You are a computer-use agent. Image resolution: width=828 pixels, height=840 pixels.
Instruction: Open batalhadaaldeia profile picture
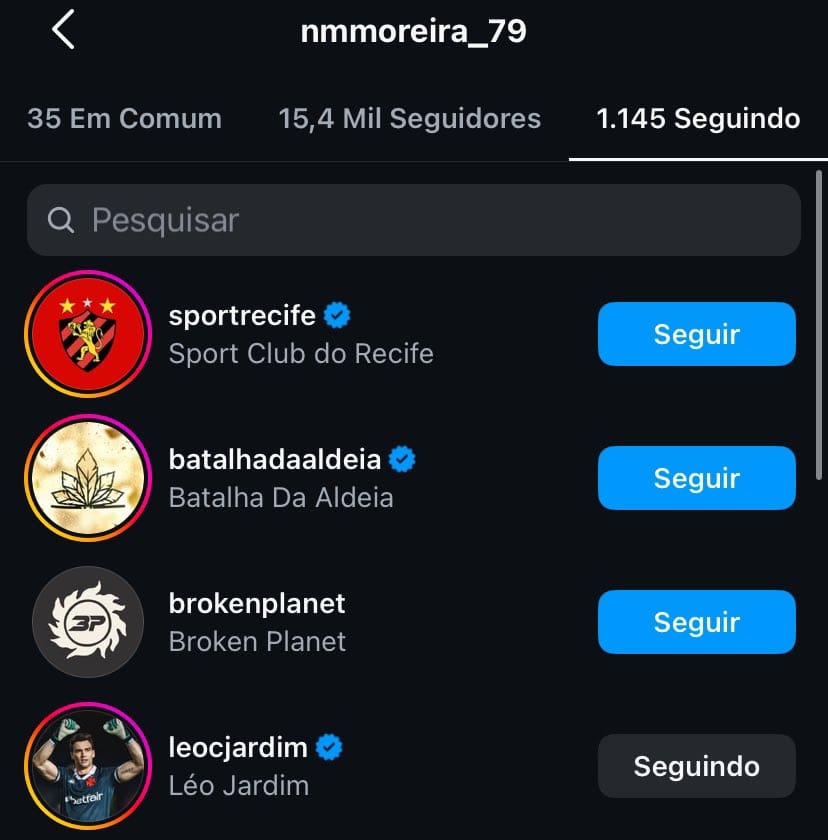87,478
